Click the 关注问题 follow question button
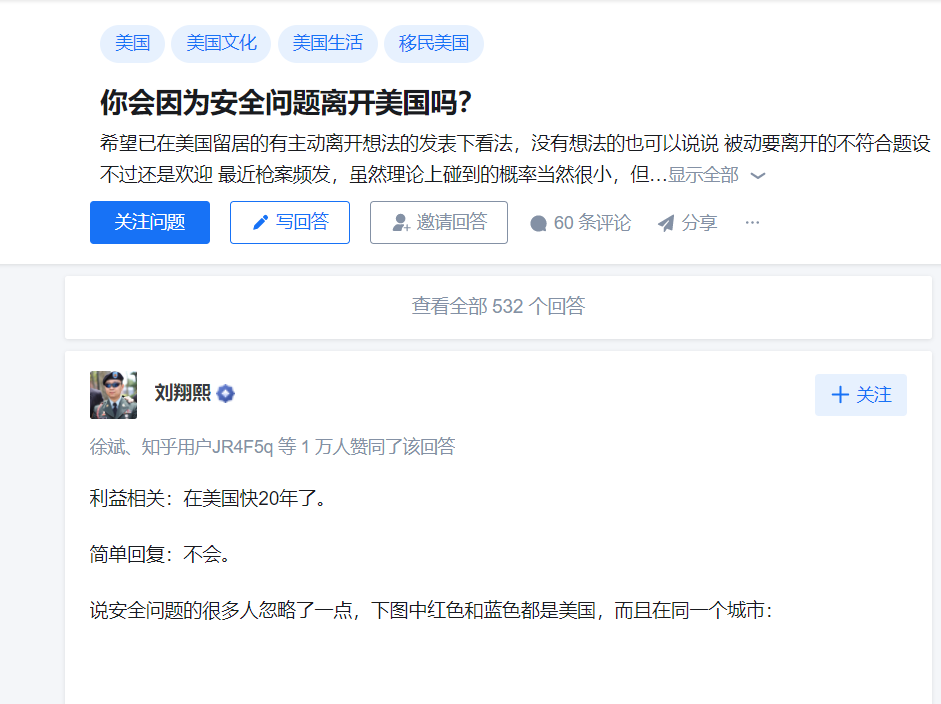 pos(150,223)
